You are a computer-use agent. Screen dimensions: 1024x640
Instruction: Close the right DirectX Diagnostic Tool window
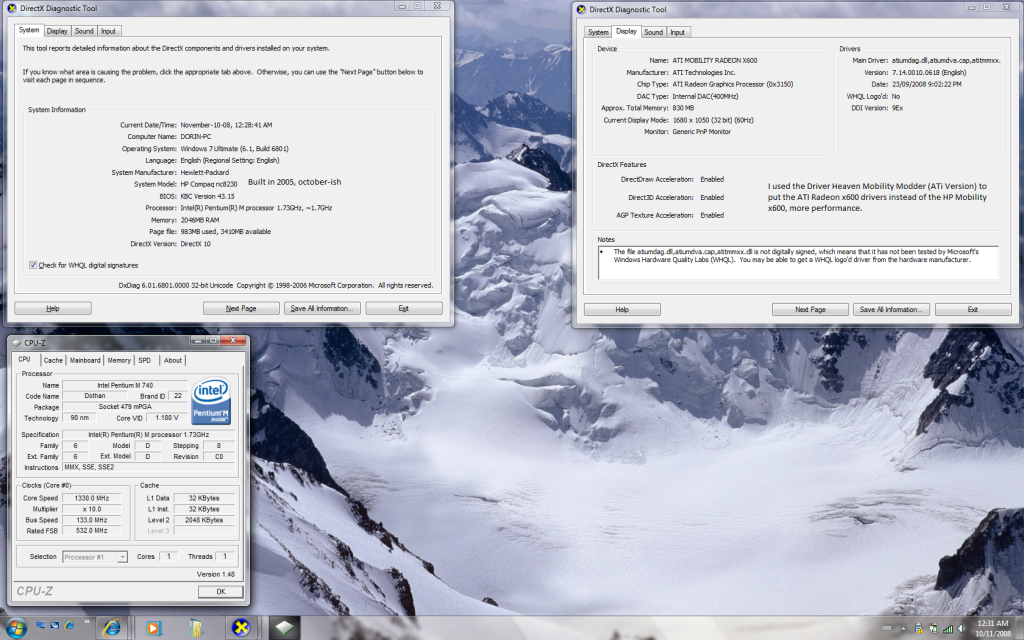coord(1006,7)
